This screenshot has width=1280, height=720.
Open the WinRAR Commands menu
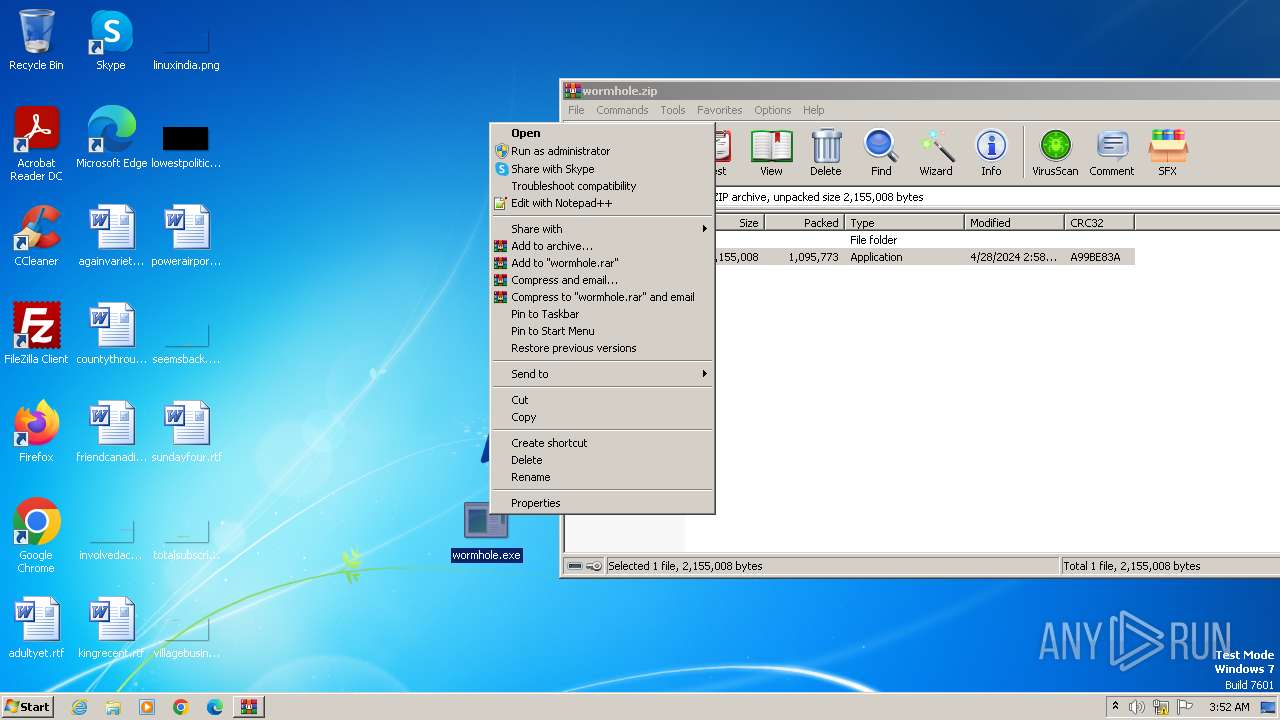[622, 110]
